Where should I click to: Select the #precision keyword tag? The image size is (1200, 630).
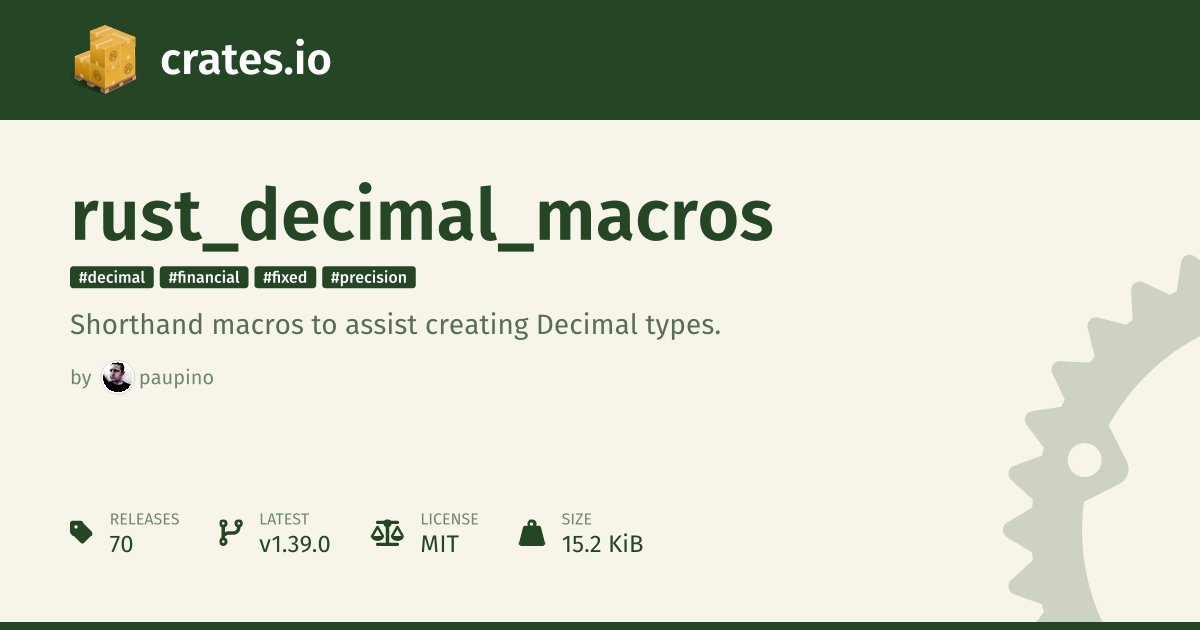368,278
